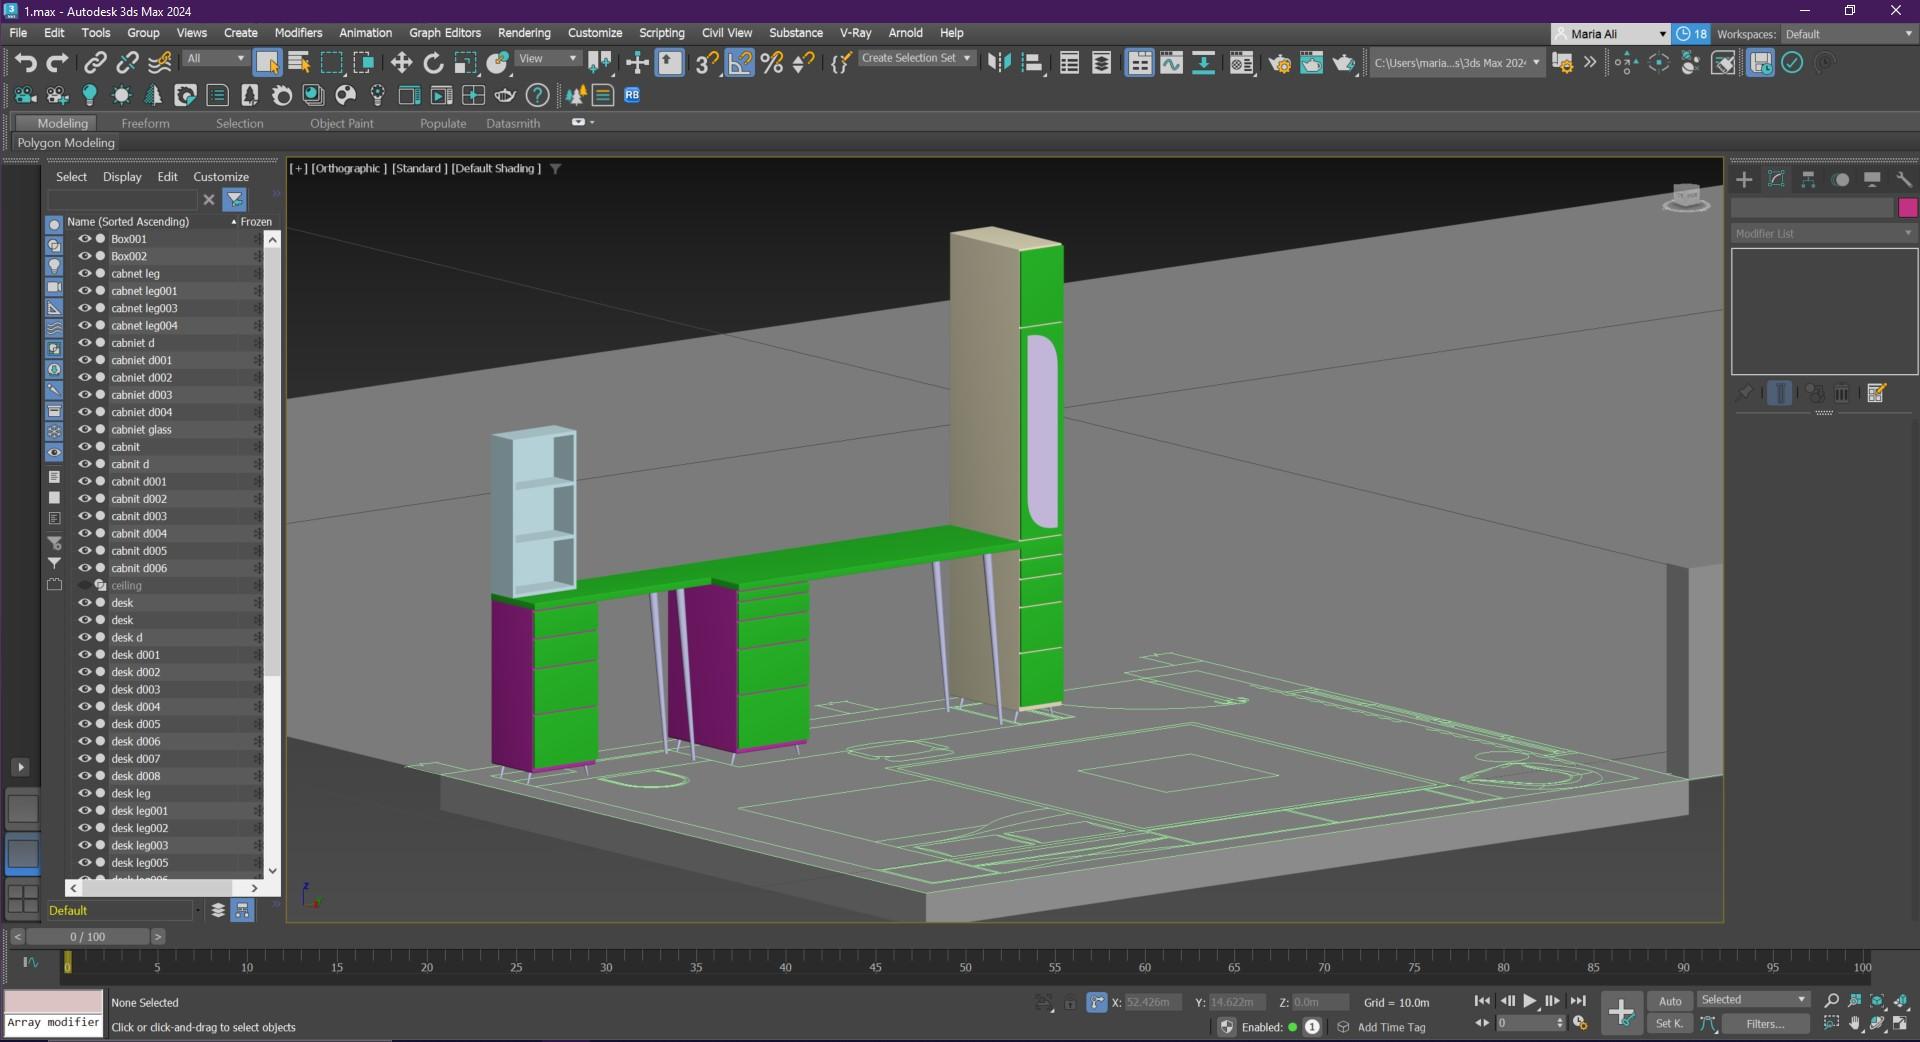Click the MassFX RB toolbar icon
1920x1042 pixels.
click(632, 95)
